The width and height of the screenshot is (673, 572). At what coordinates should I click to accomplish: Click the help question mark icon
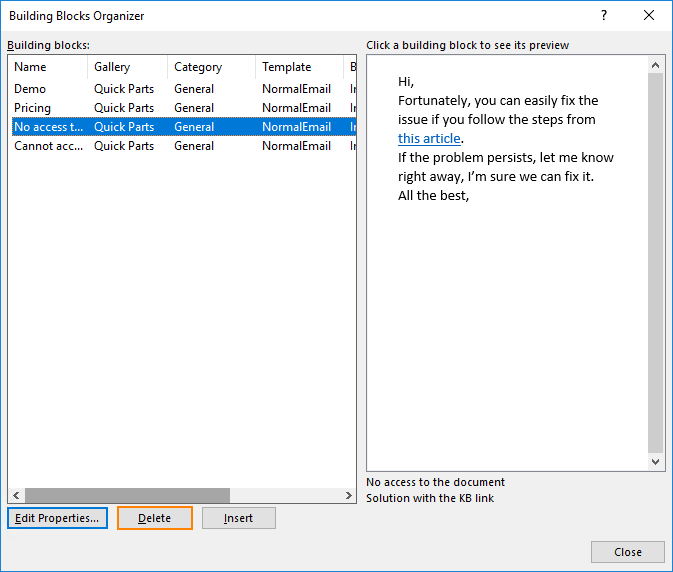[x=604, y=15]
